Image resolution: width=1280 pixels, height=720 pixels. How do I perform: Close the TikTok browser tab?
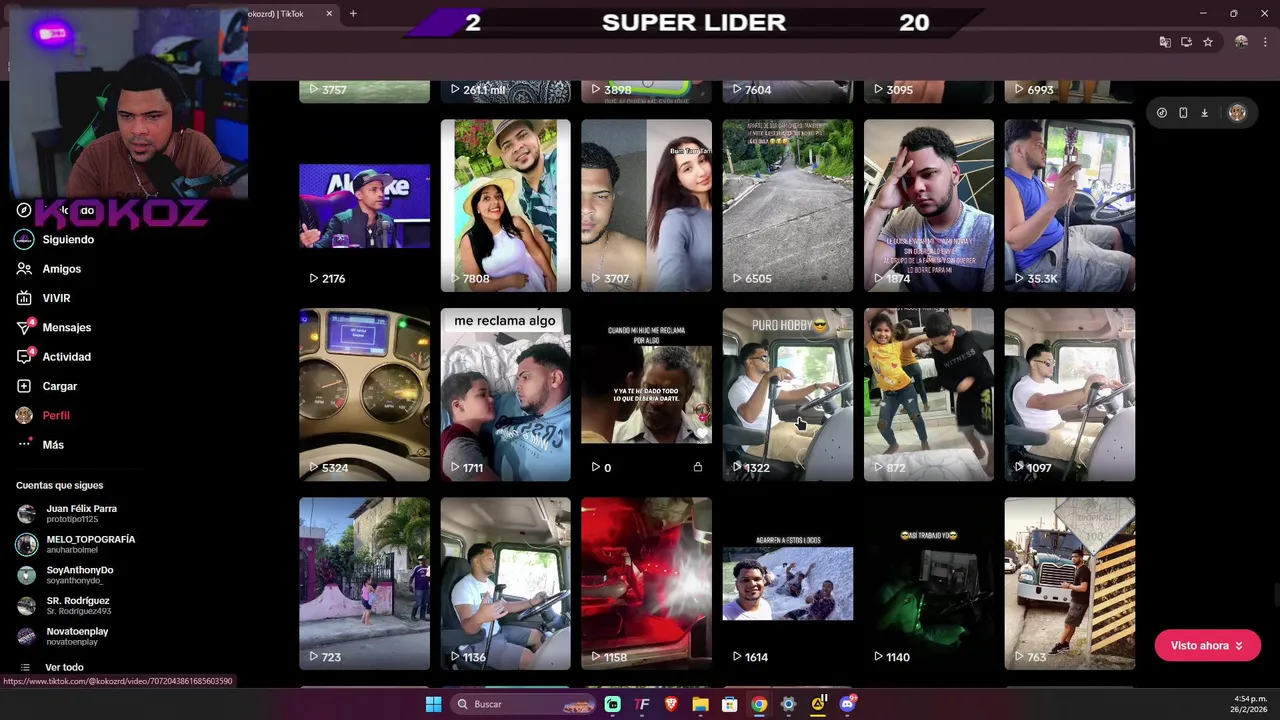coord(329,14)
